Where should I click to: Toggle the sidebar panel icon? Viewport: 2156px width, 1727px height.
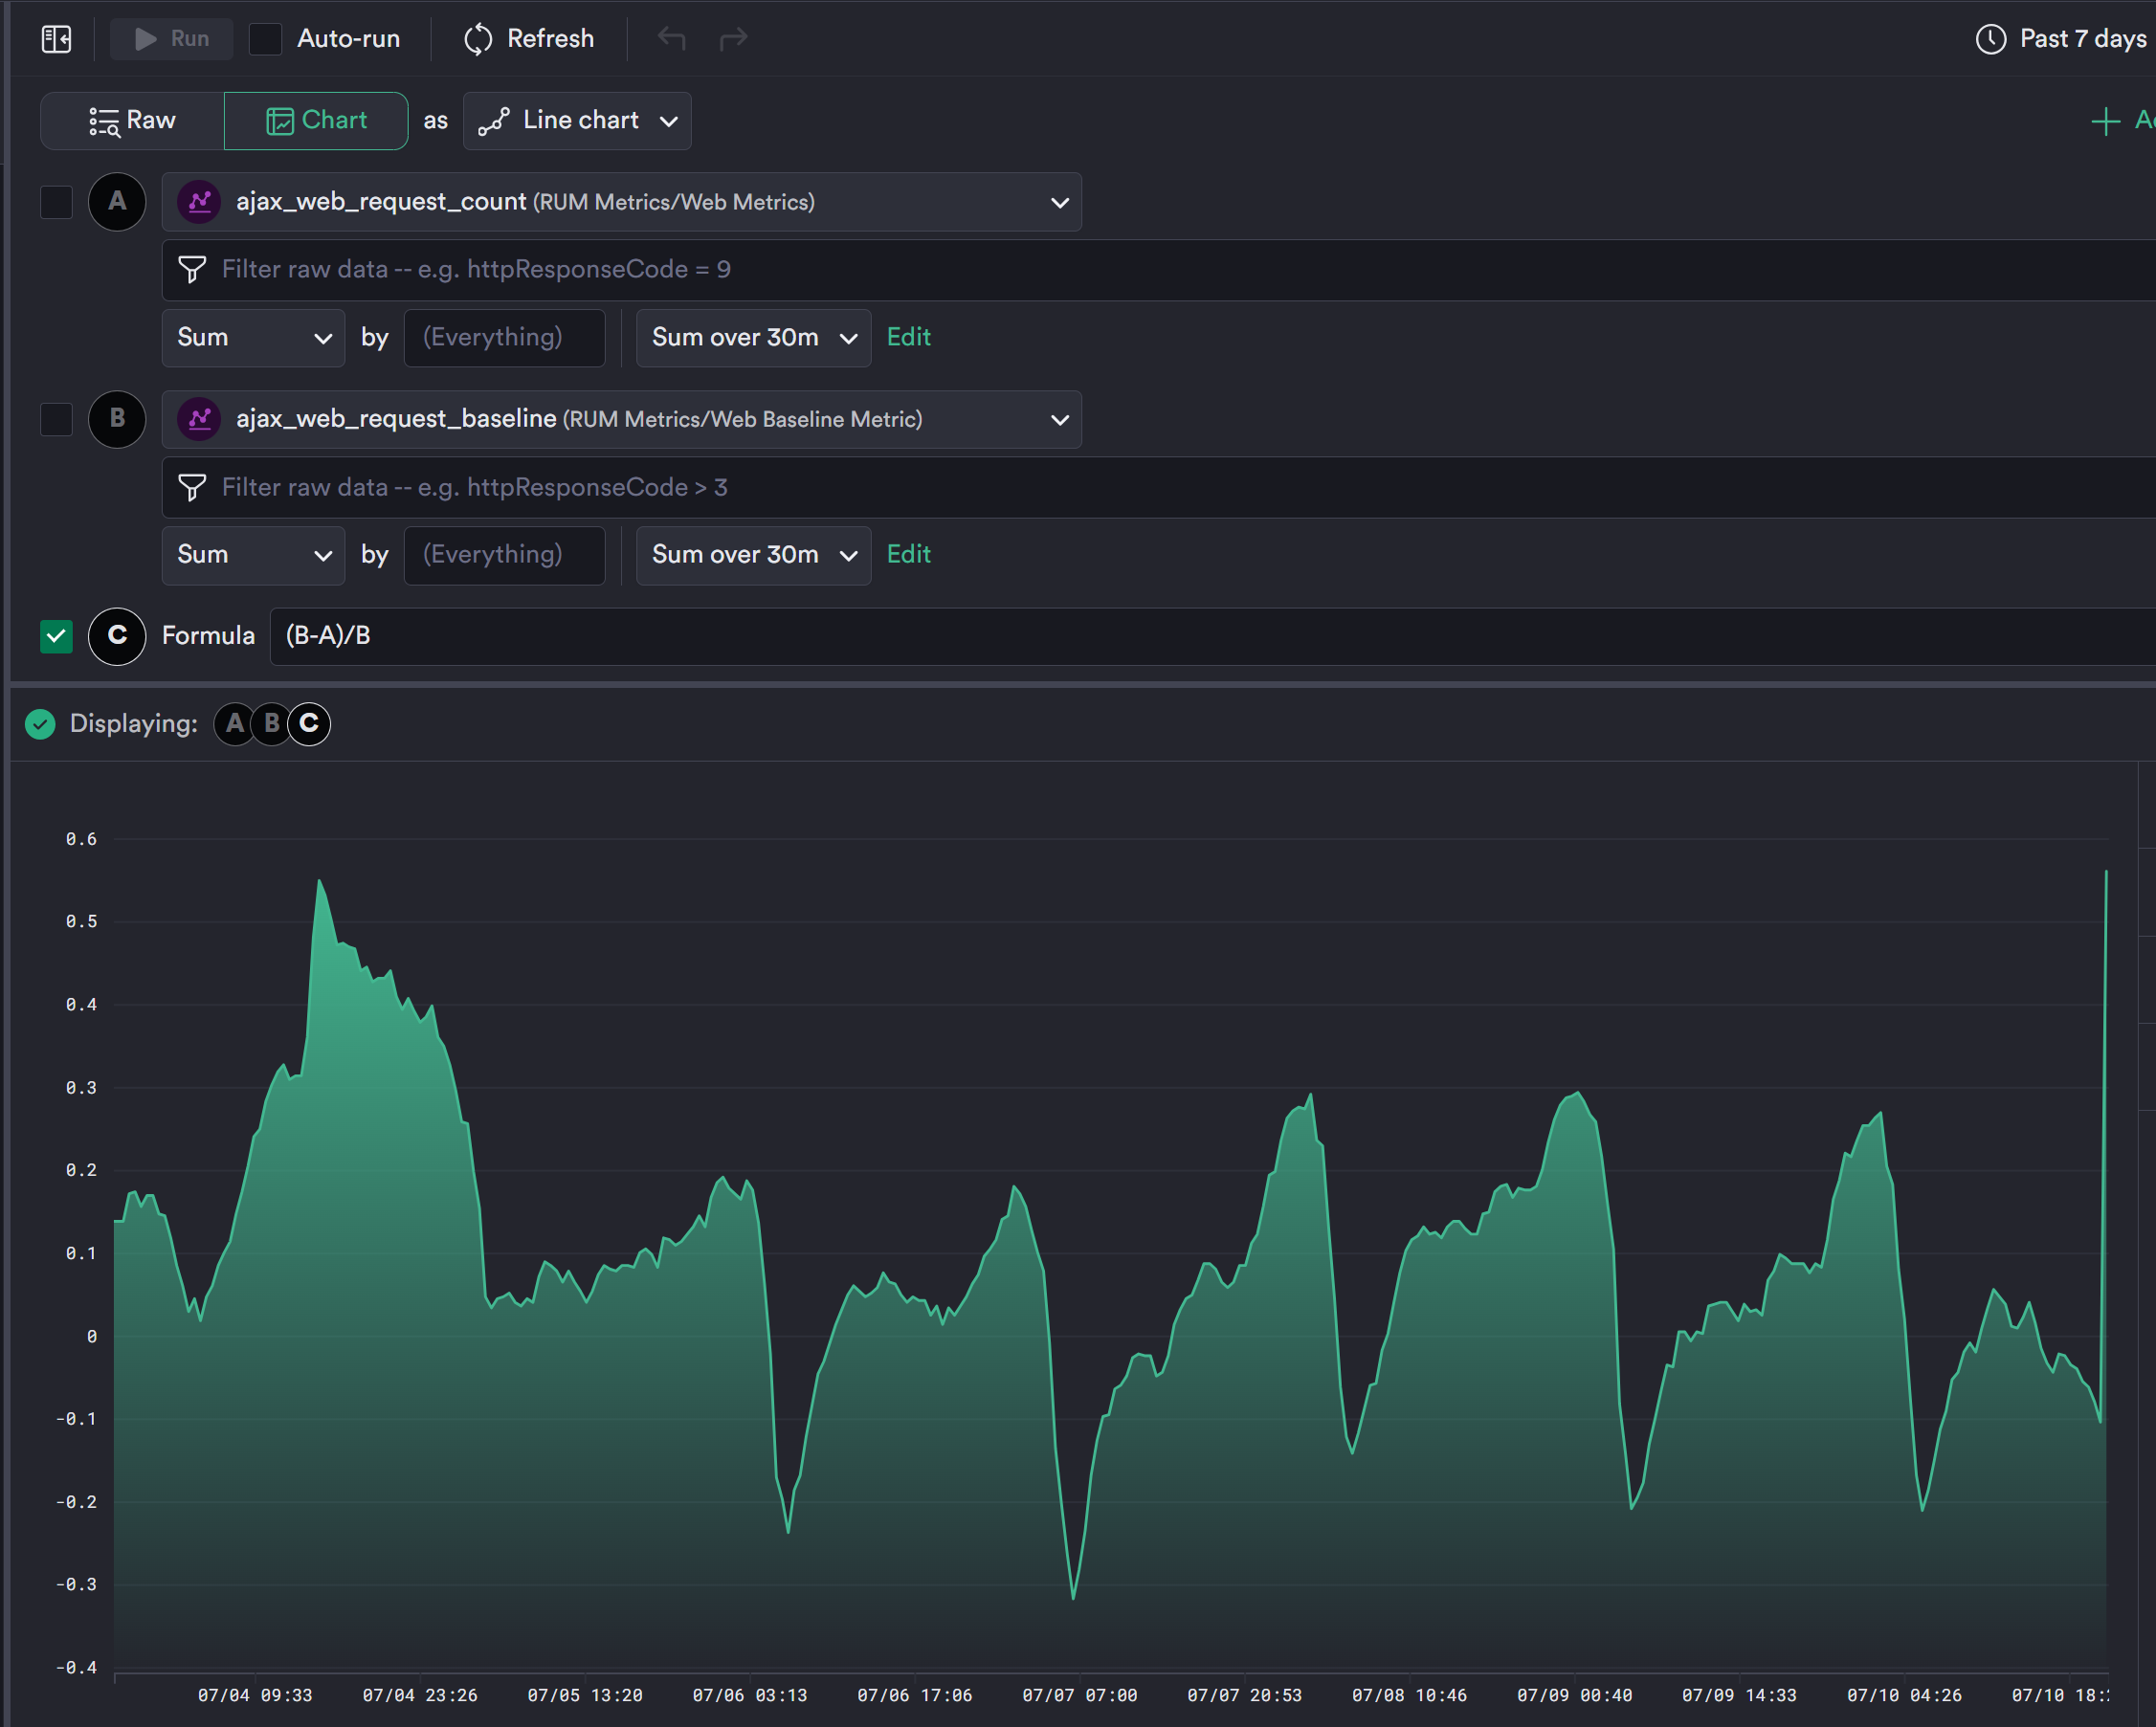tap(57, 39)
